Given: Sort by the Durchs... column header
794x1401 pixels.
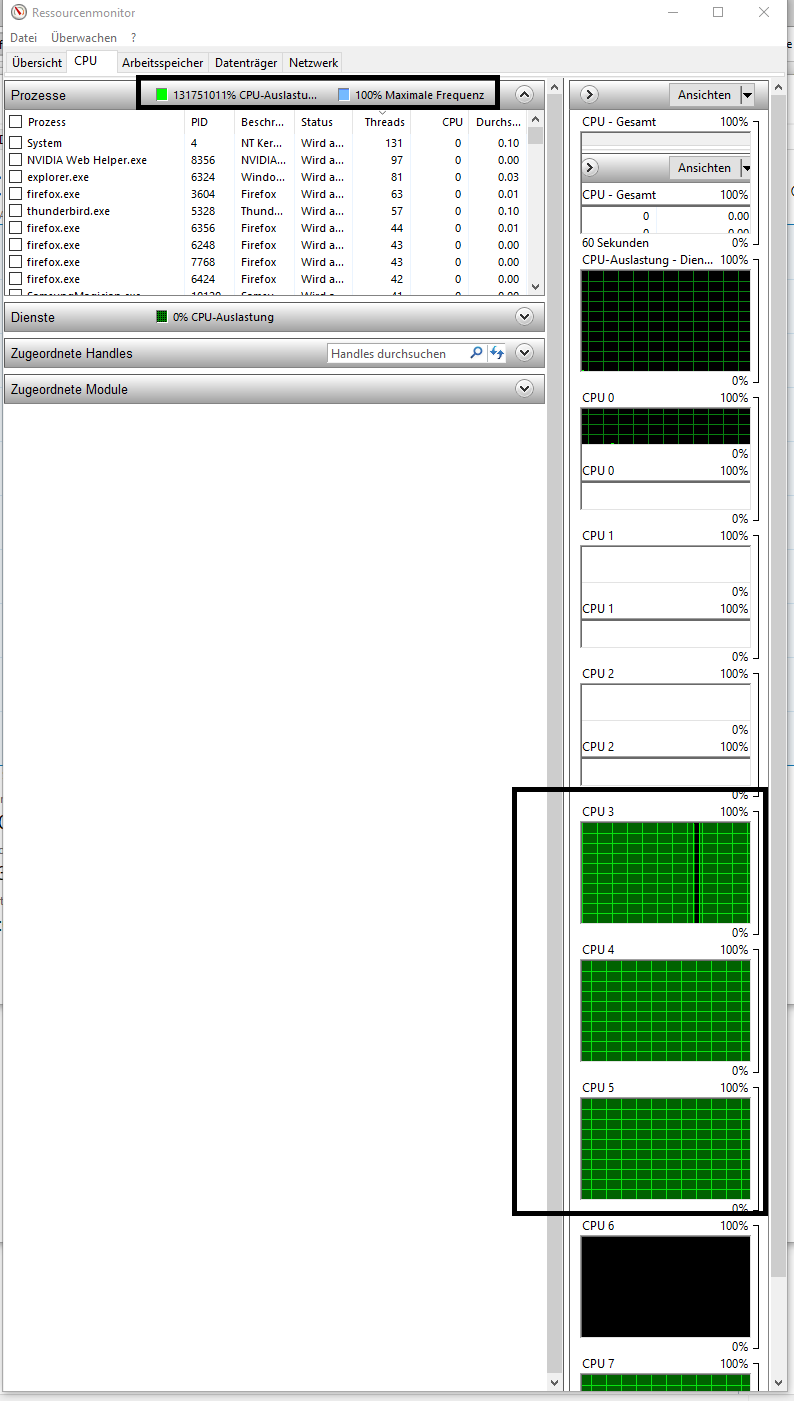Looking at the screenshot, I should [x=498, y=122].
